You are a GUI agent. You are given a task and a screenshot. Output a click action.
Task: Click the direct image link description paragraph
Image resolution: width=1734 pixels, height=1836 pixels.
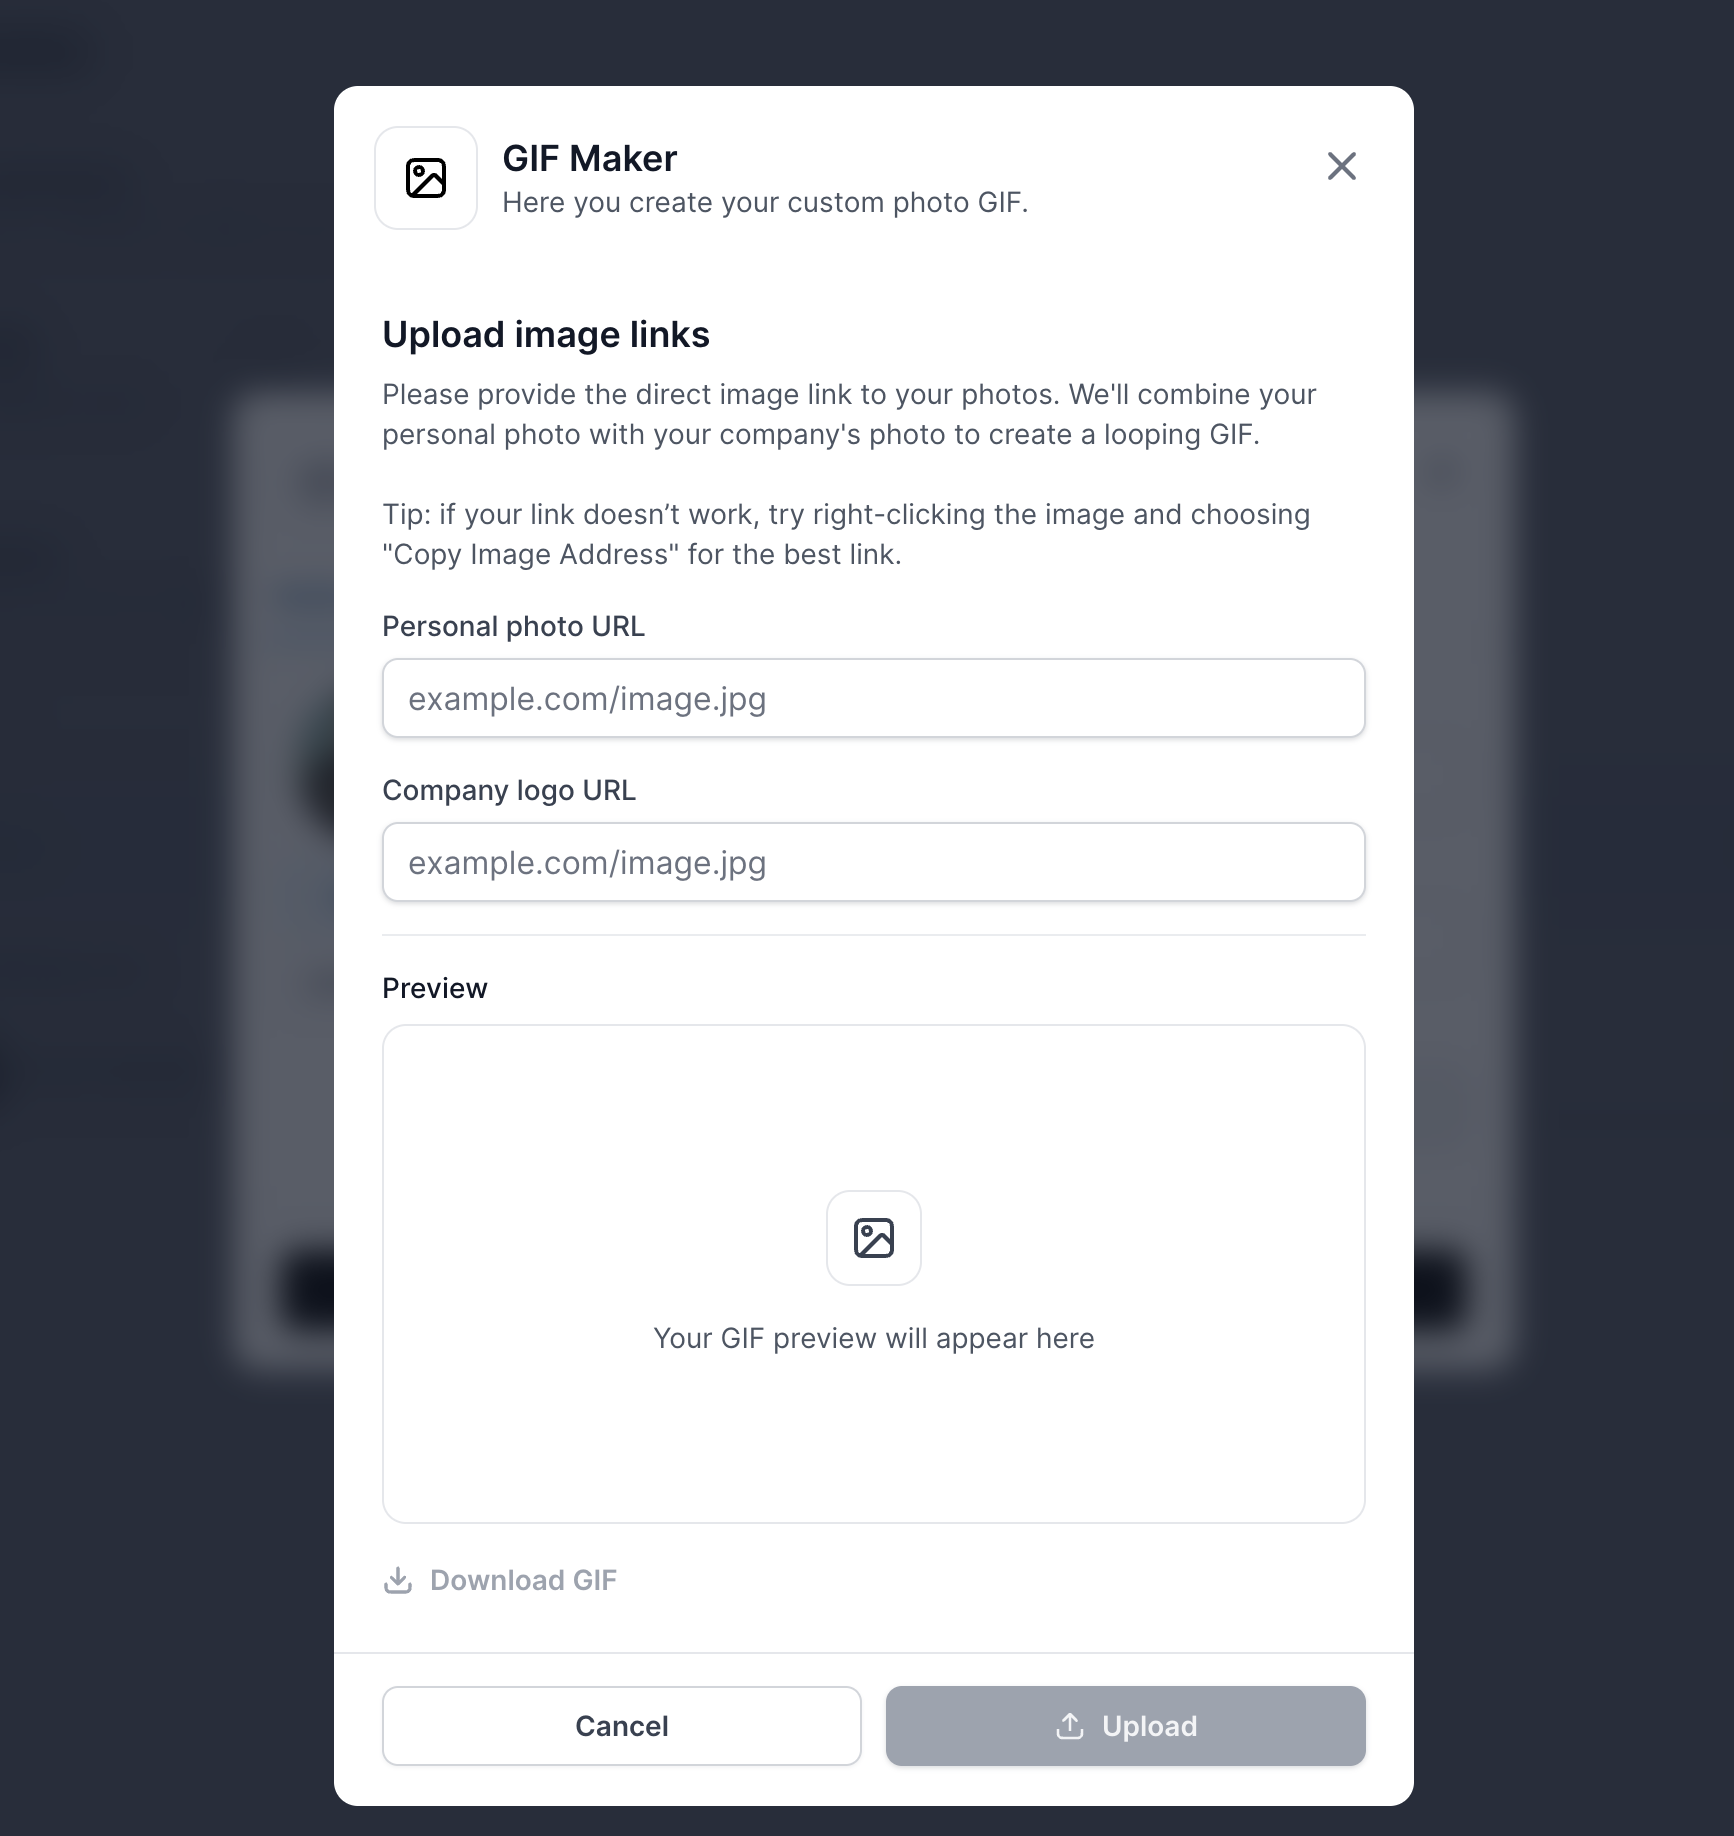point(849,414)
